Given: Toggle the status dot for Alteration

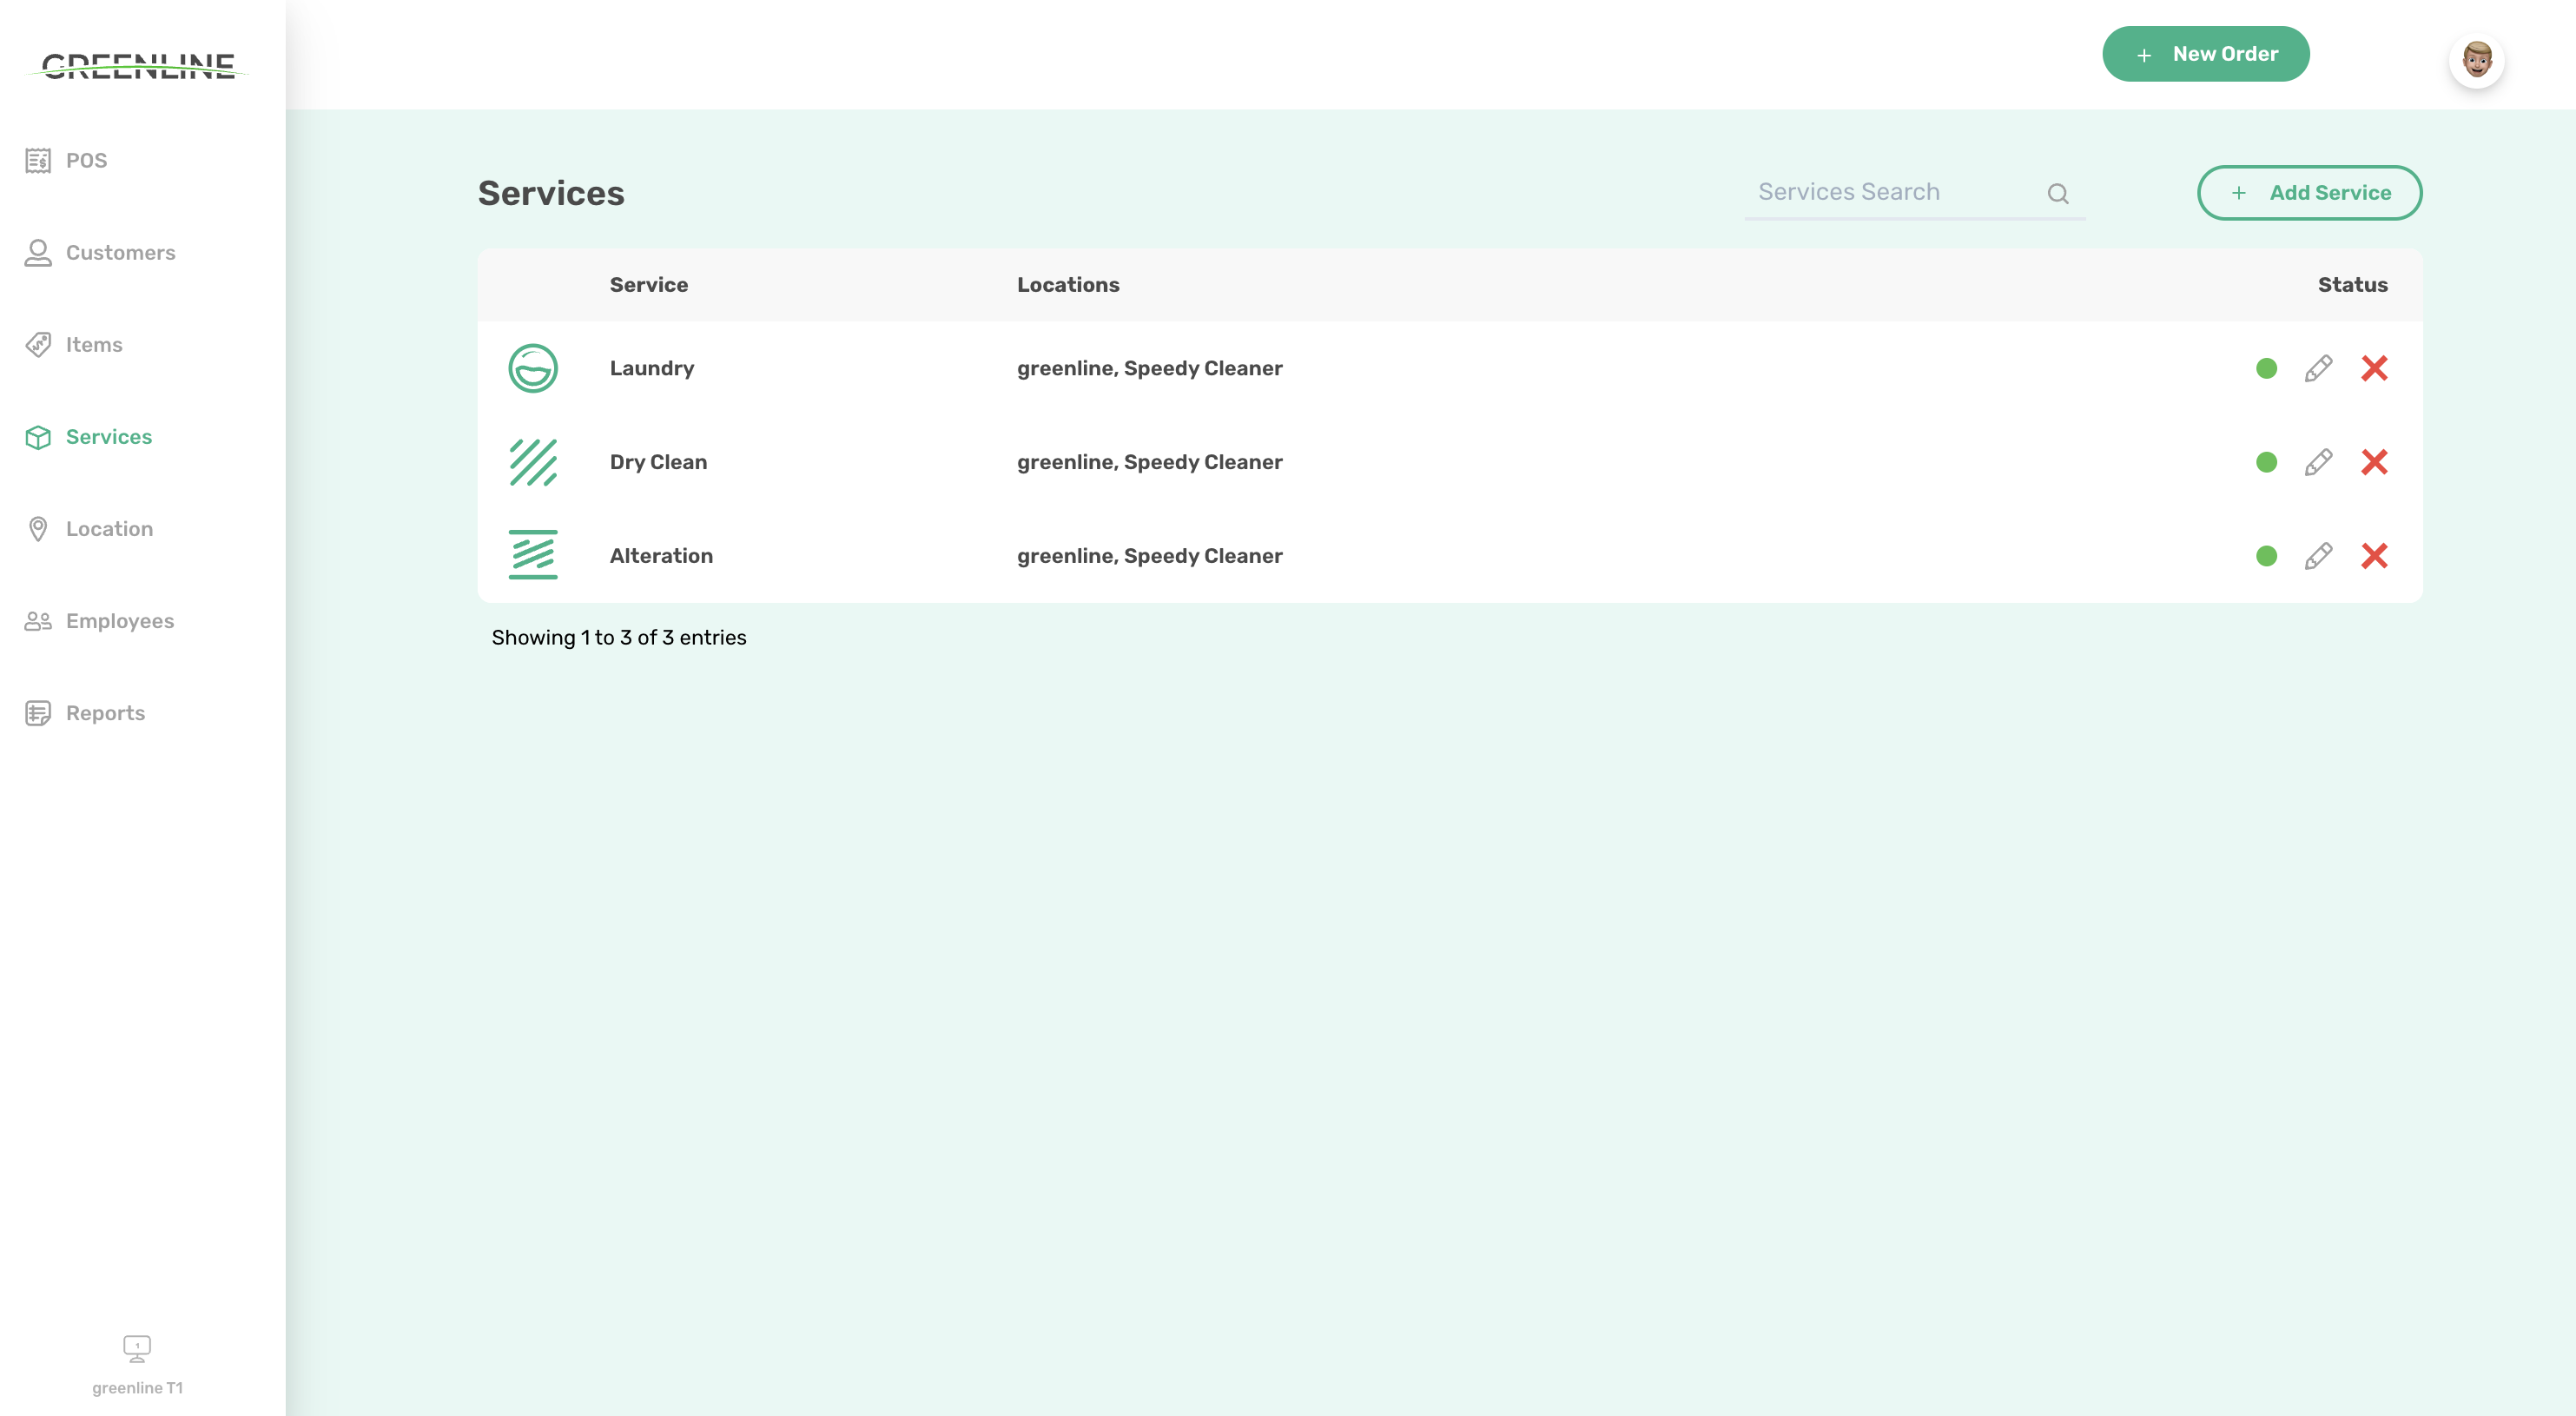Looking at the screenshot, I should [x=2266, y=555].
